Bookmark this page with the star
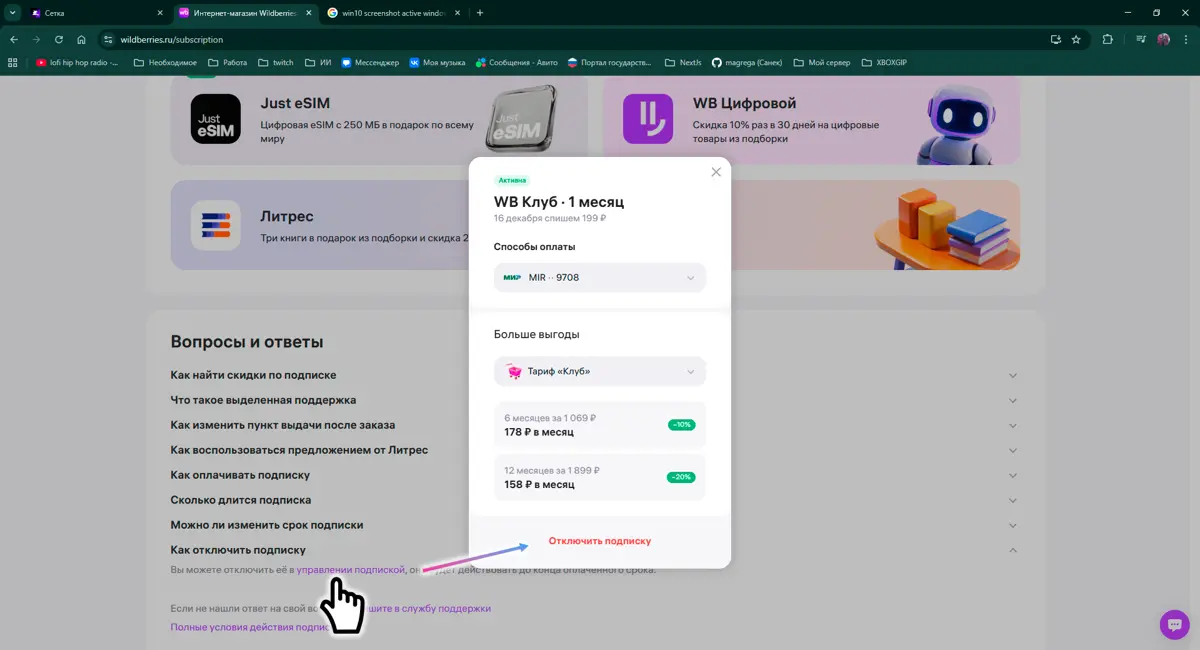 [x=1076, y=40]
